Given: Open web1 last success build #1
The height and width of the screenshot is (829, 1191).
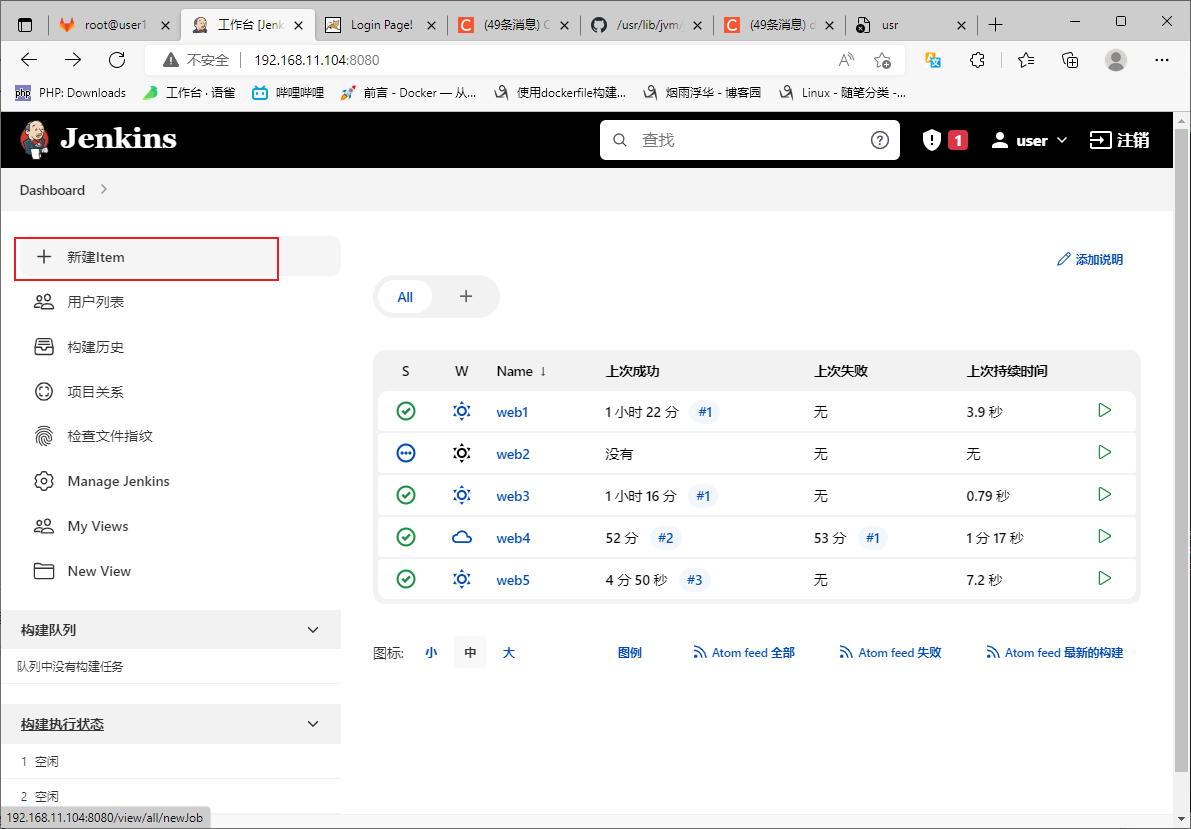Looking at the screenshot, I should [705, 412].
